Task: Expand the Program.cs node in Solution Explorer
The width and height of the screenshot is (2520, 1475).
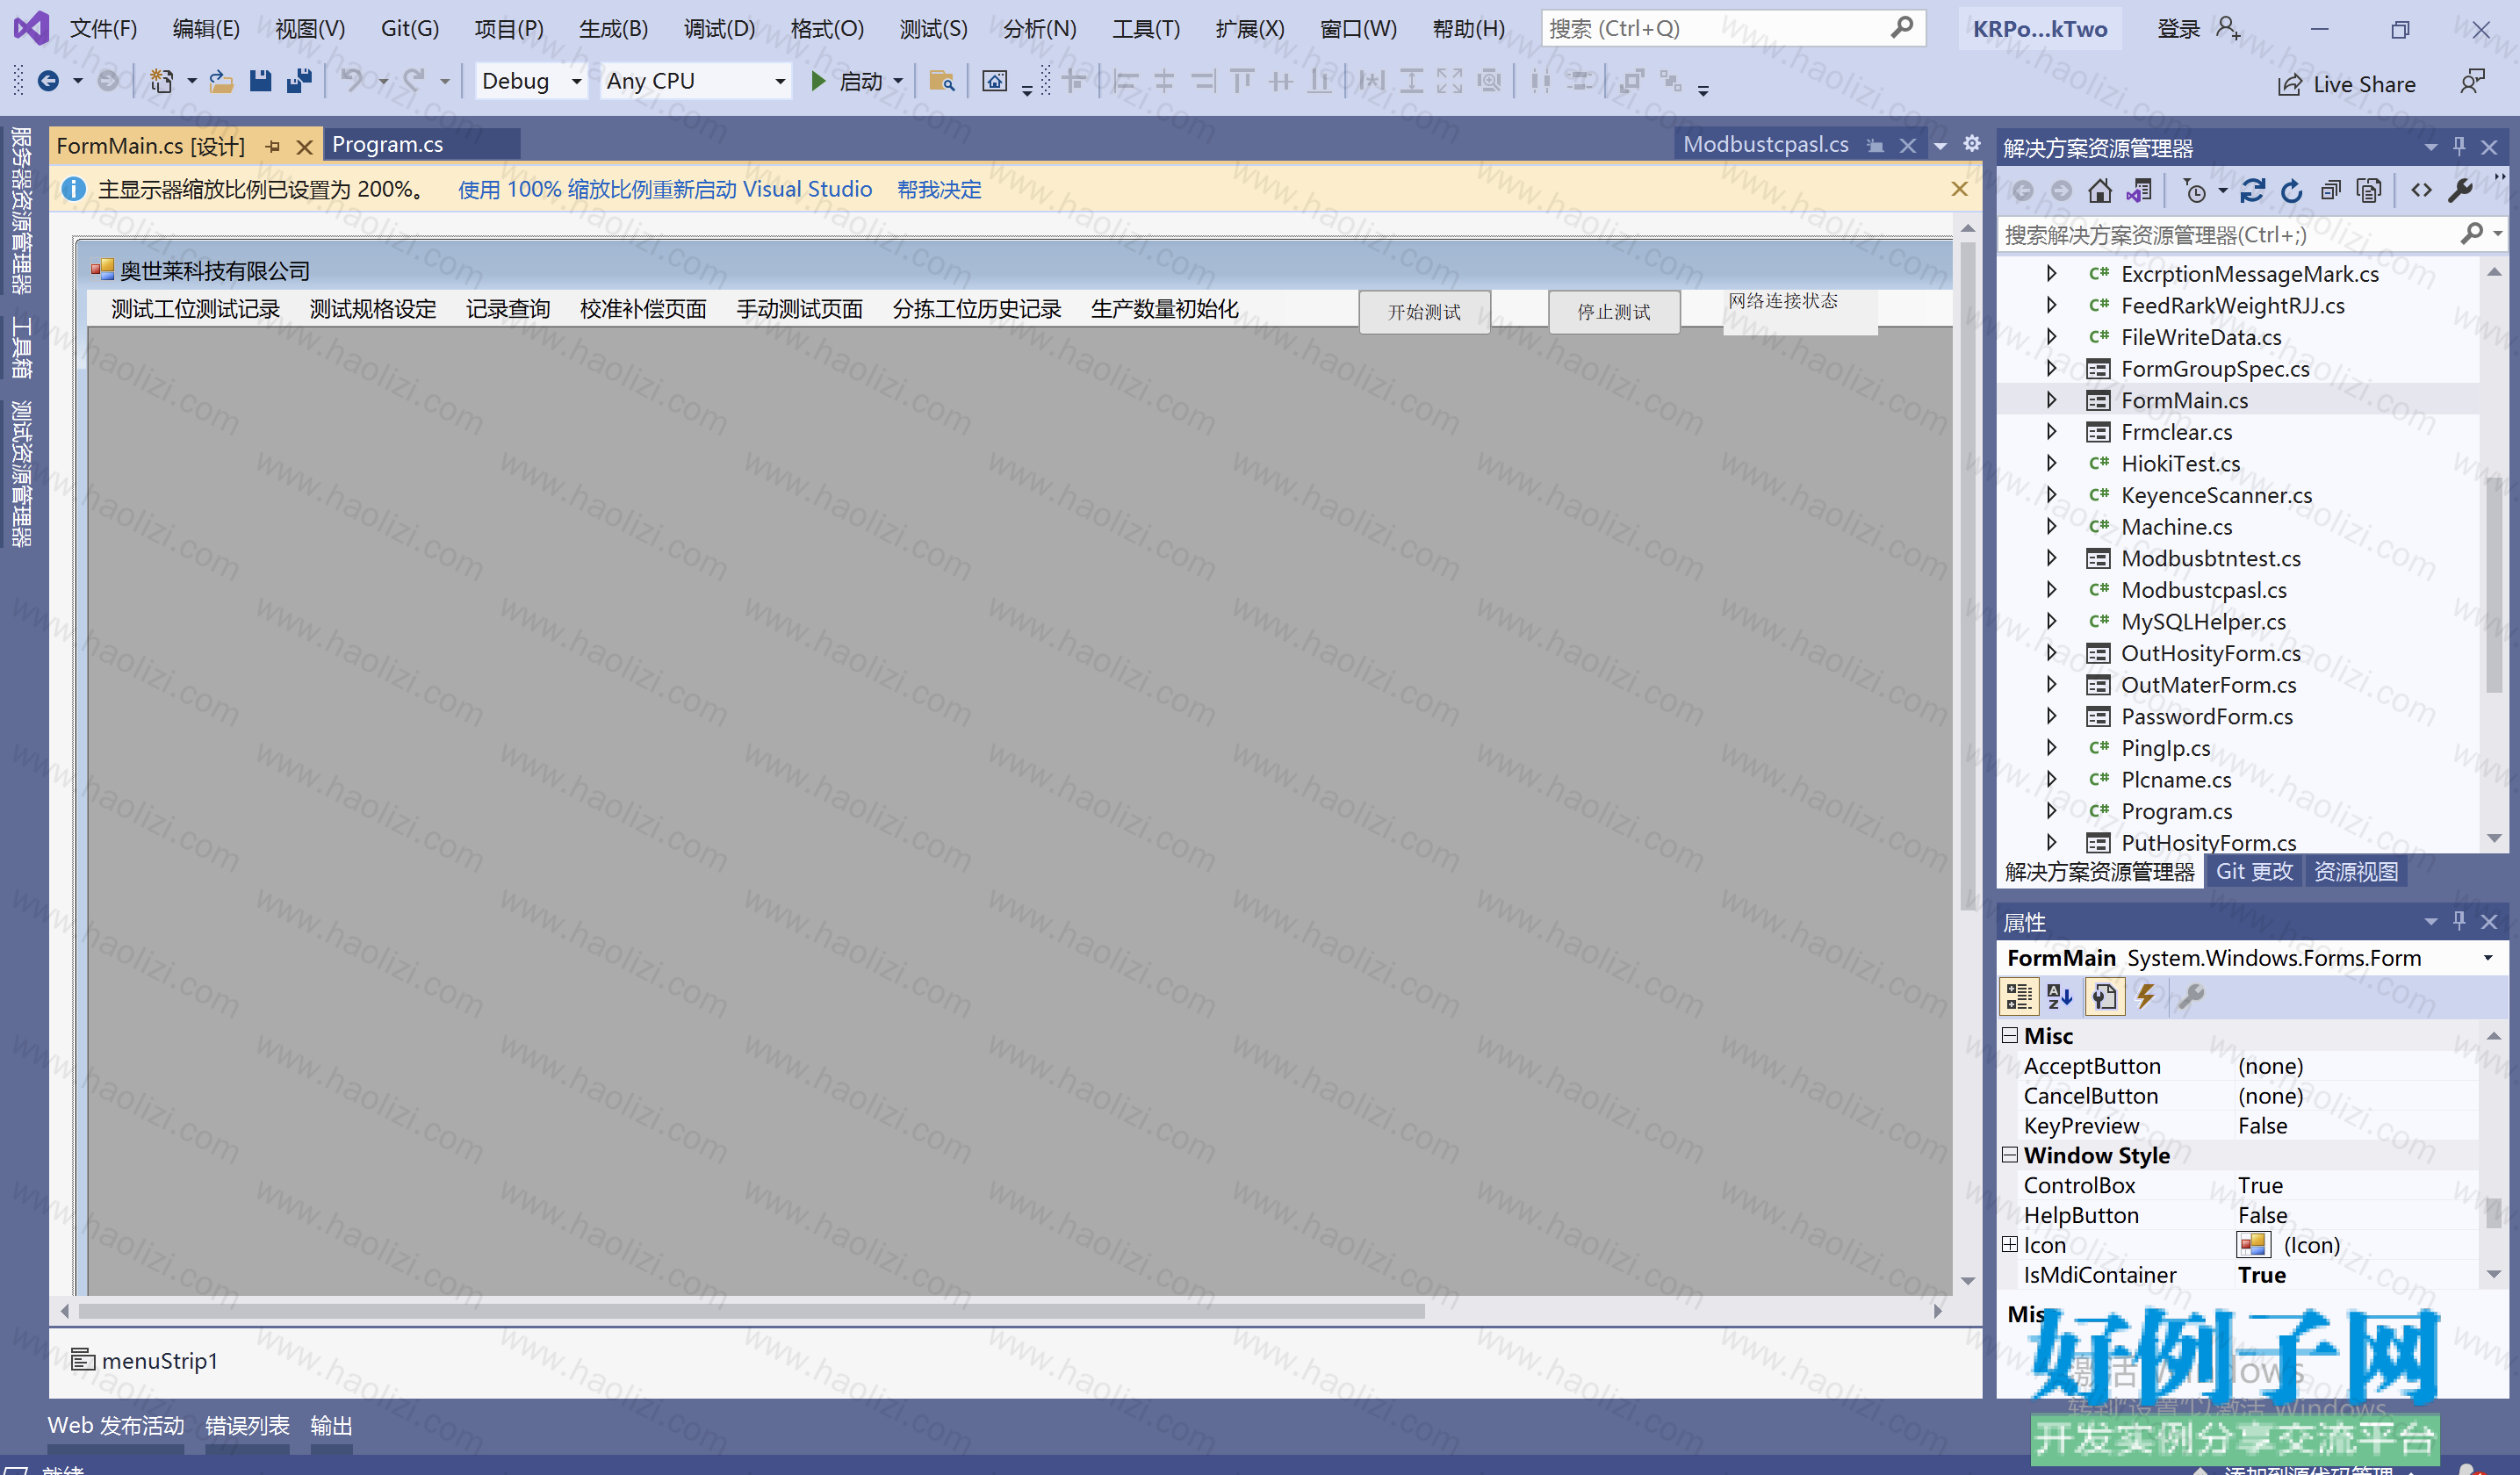Action: click(2051, 811)
